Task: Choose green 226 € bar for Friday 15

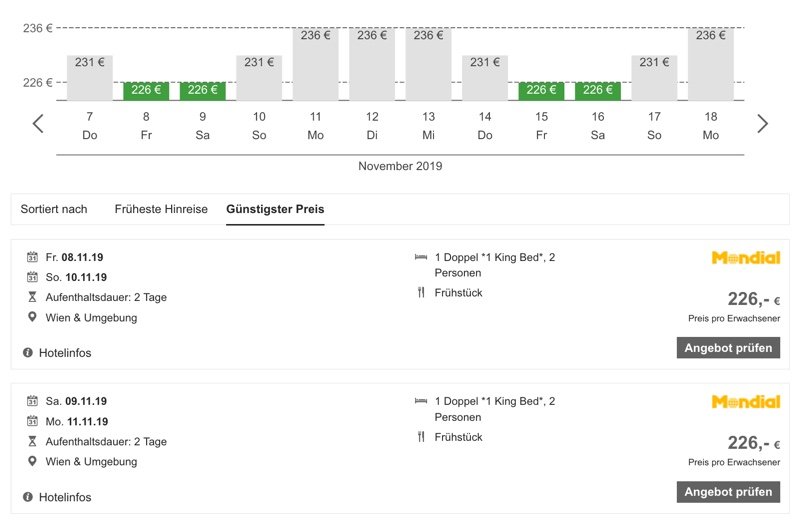Action: [542, 91]
